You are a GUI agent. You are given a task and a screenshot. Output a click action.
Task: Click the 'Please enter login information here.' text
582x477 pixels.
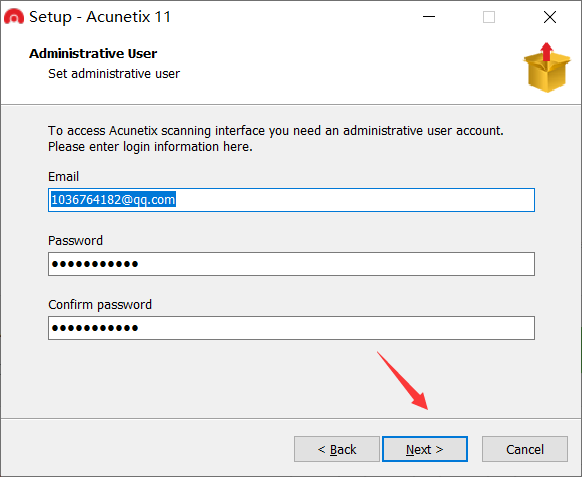click(150, 147)
